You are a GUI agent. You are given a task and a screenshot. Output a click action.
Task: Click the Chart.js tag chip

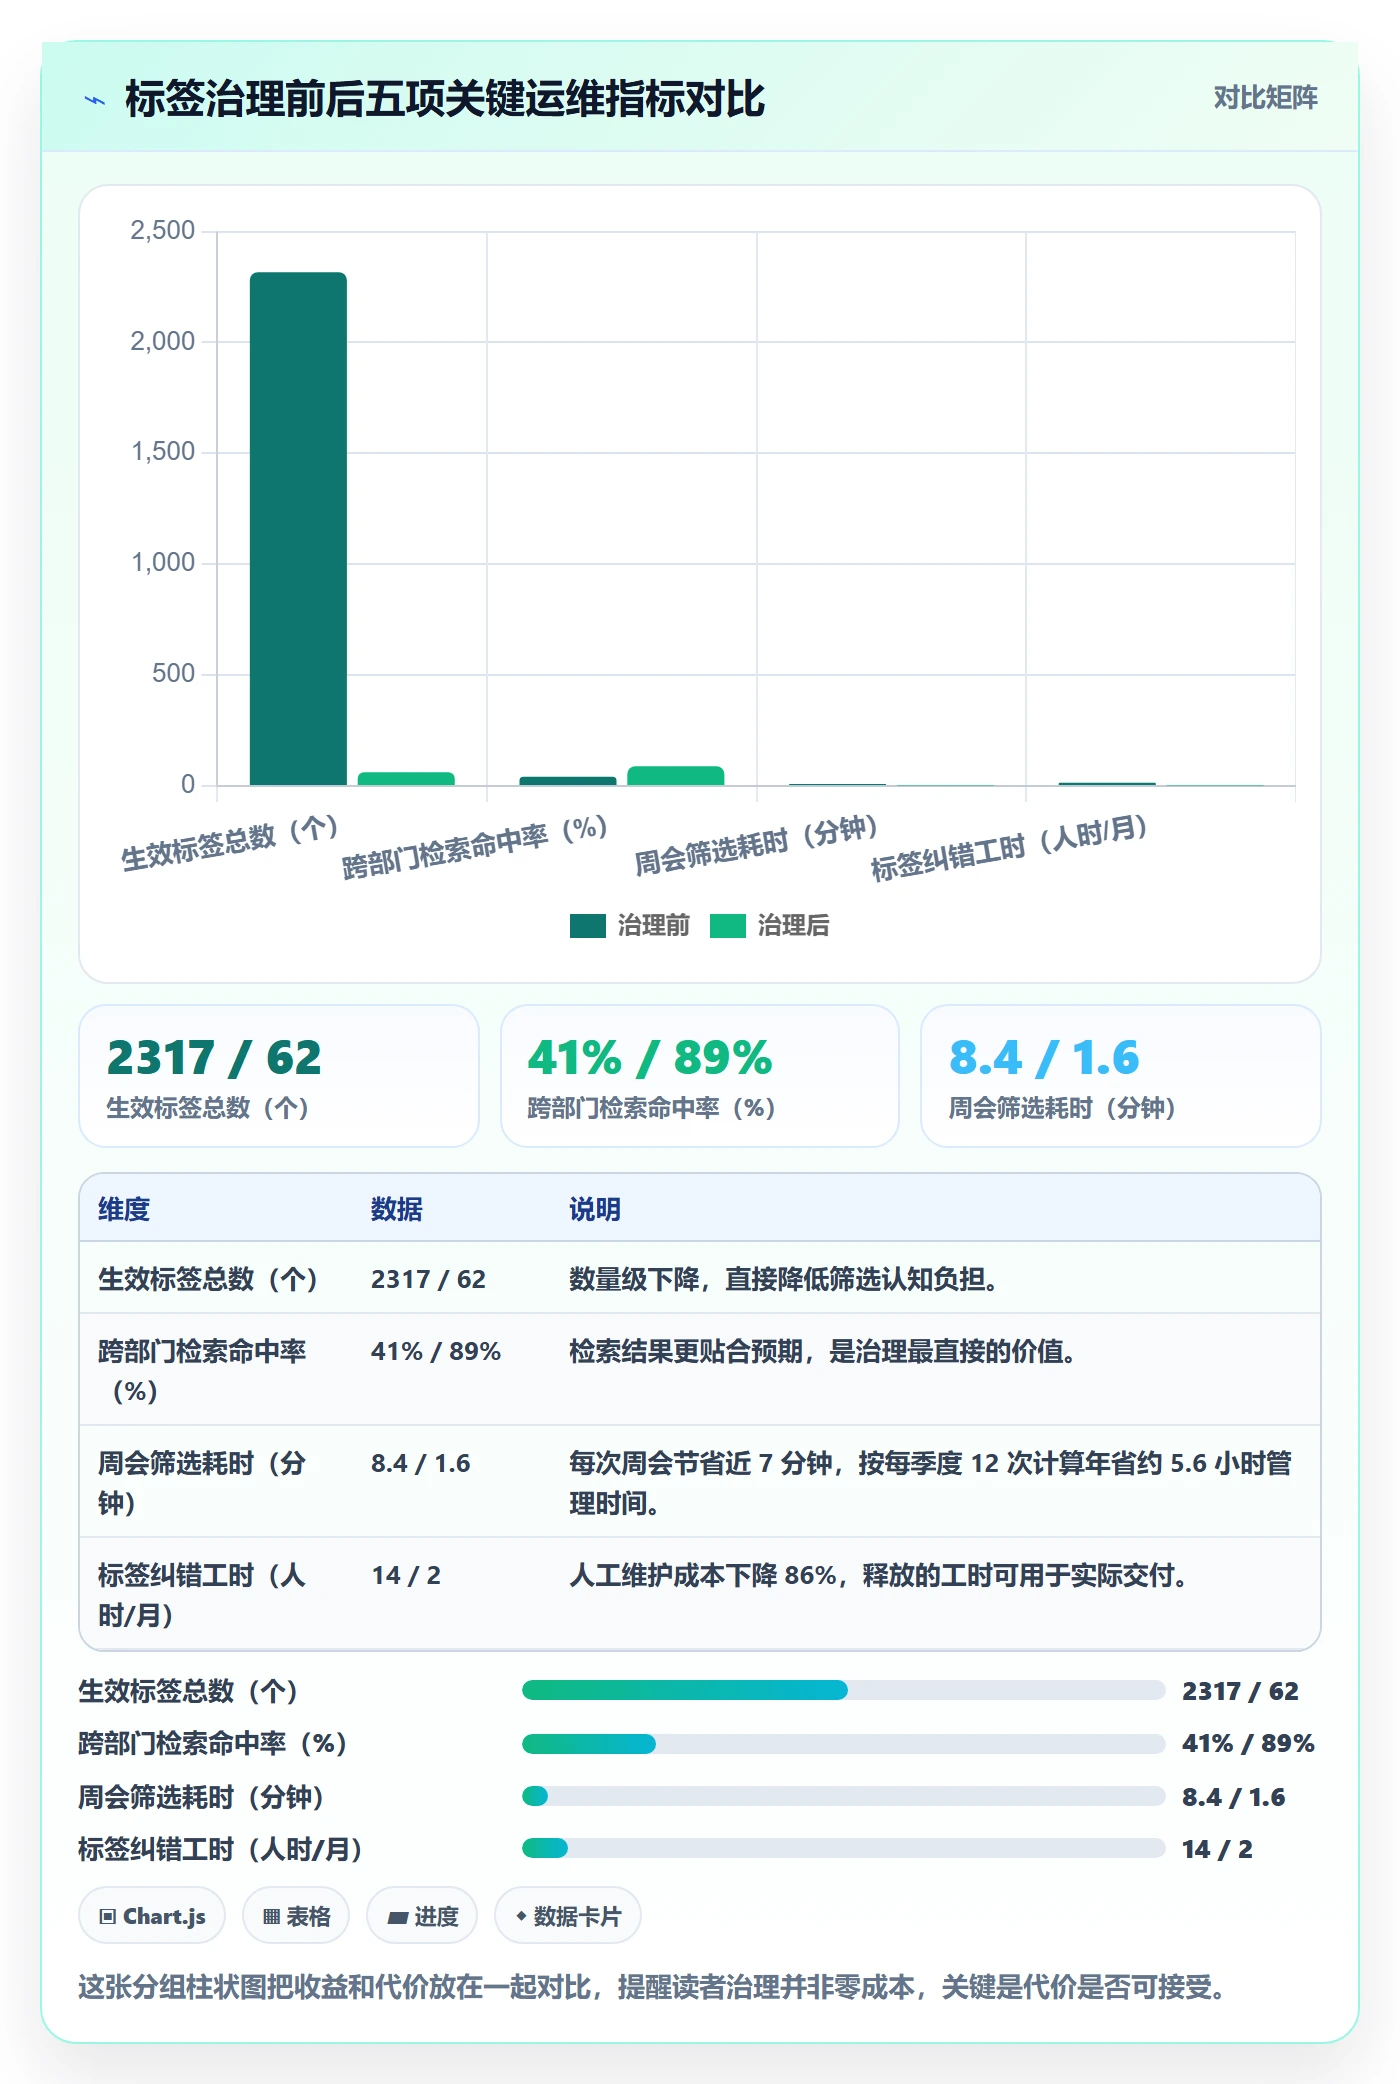tap(152, 1916)
